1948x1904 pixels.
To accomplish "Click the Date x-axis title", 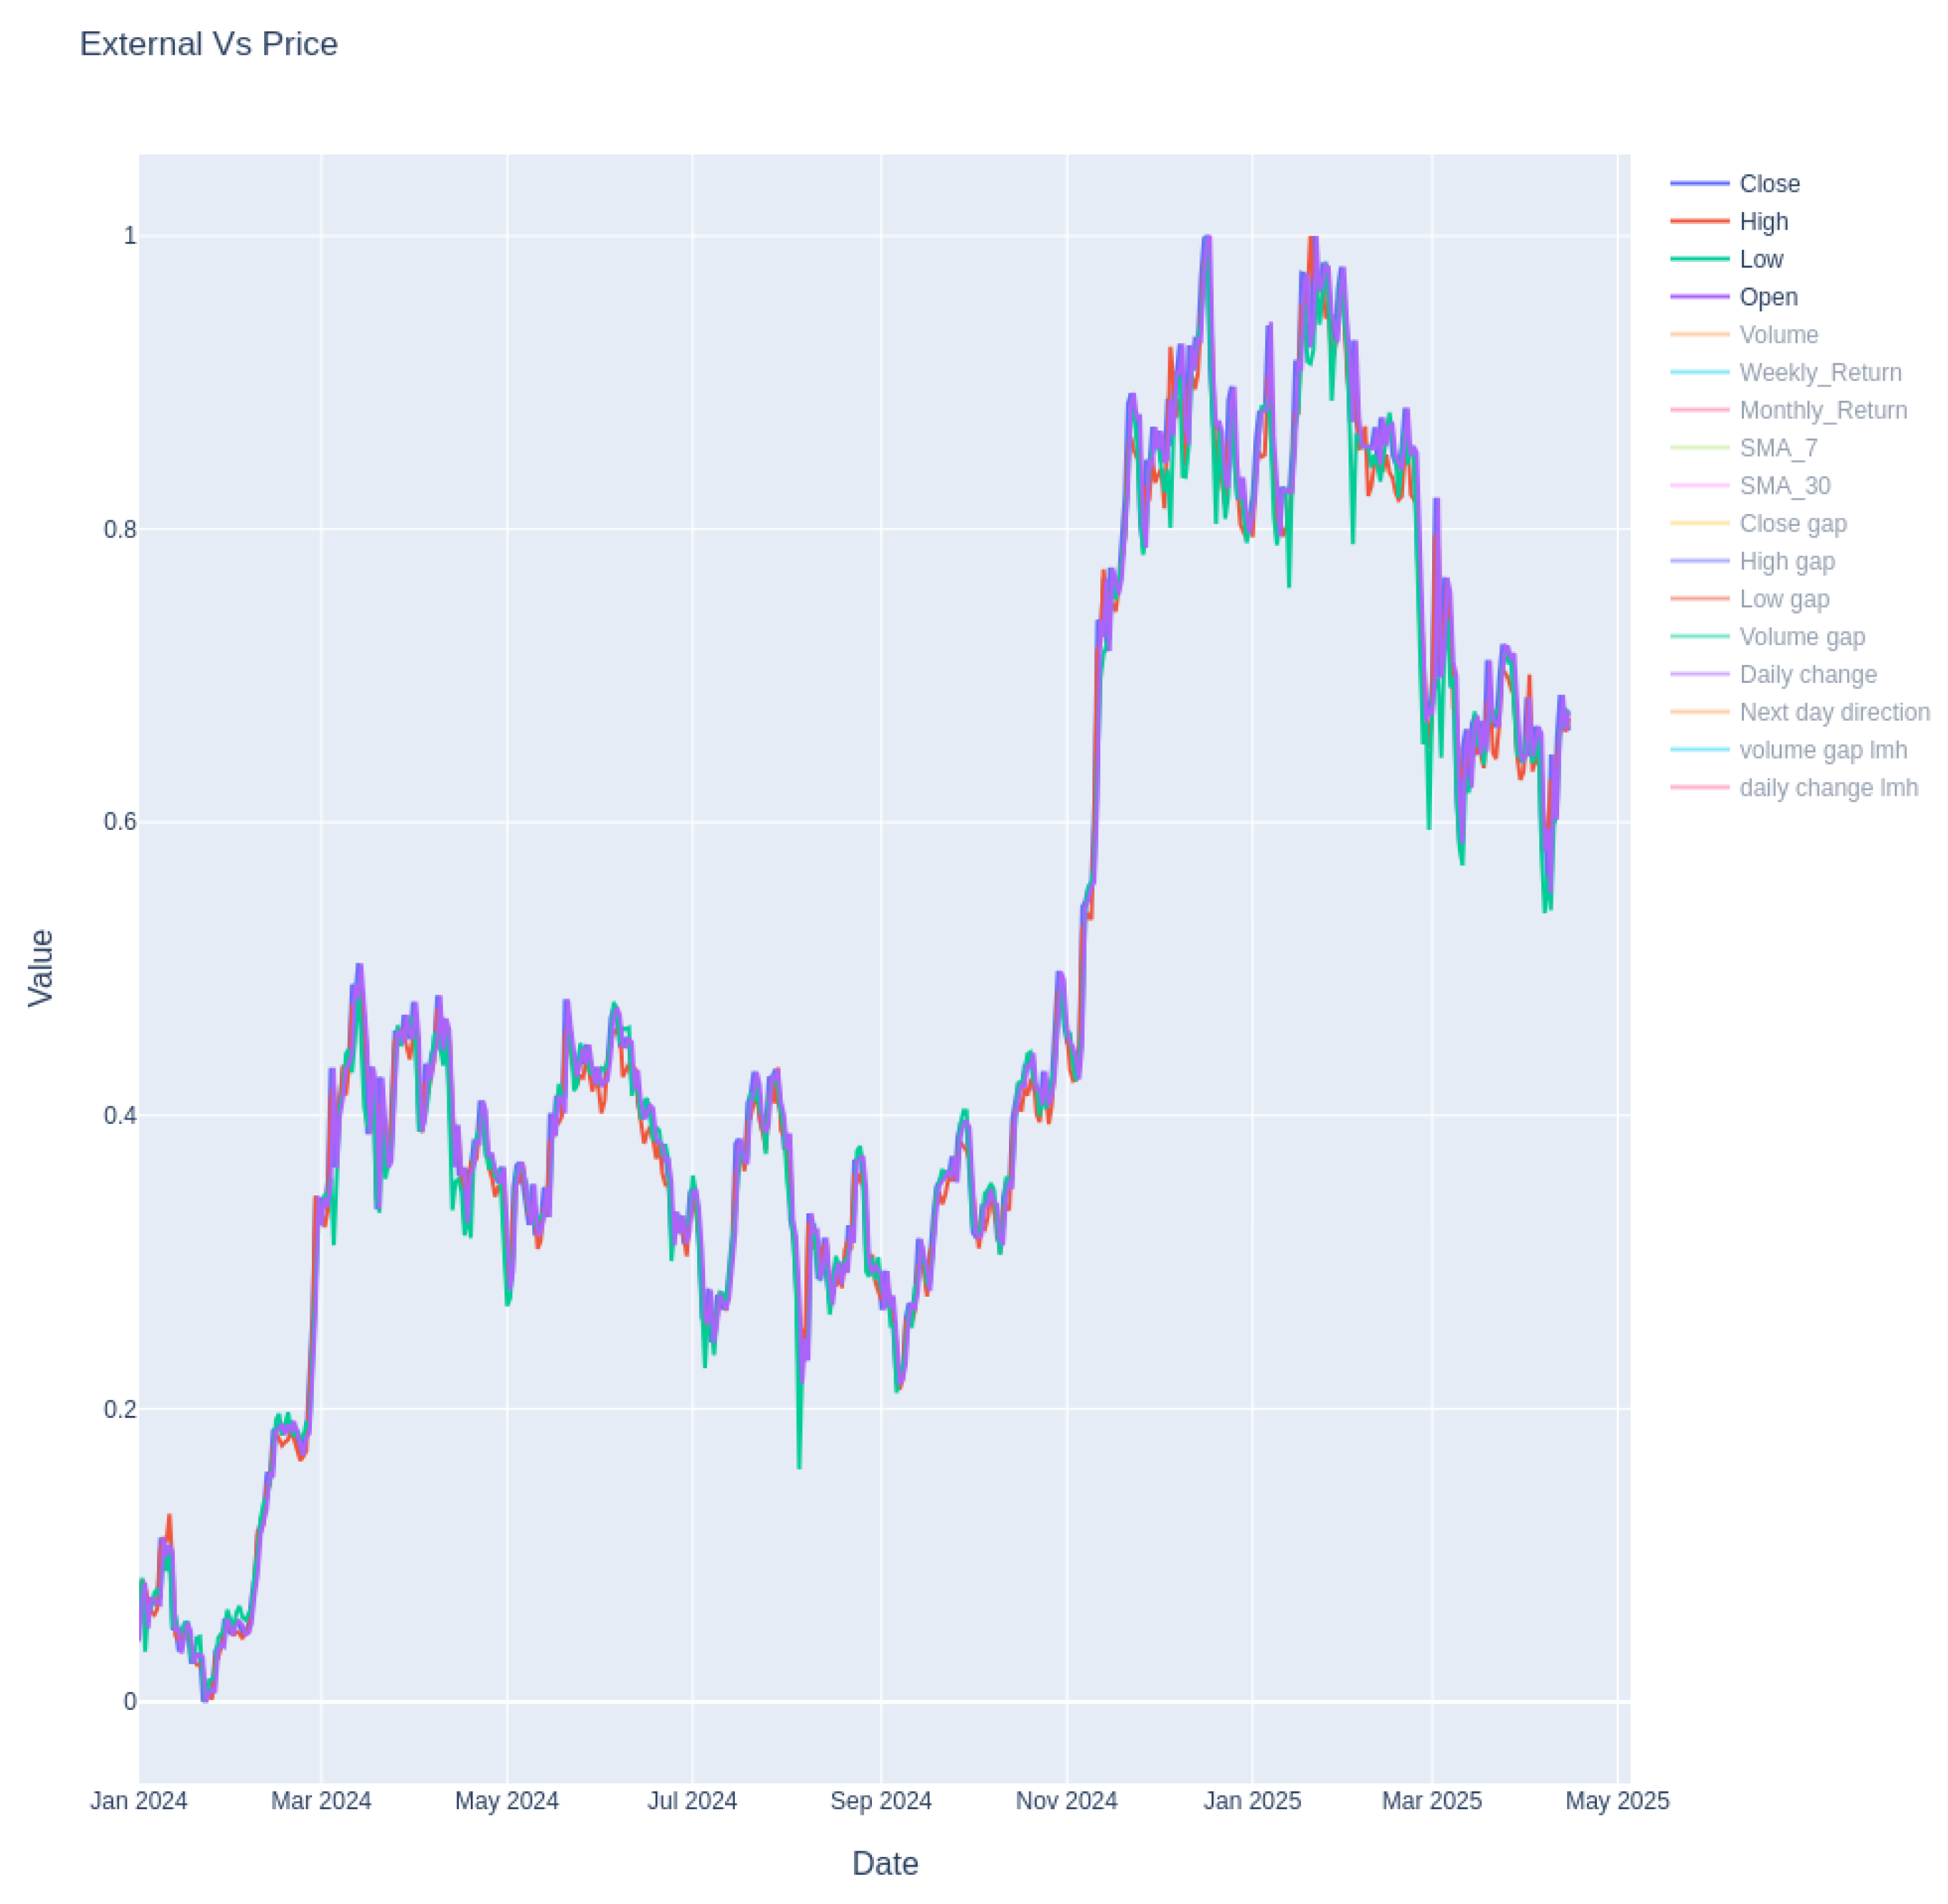I will point(884,1863).
